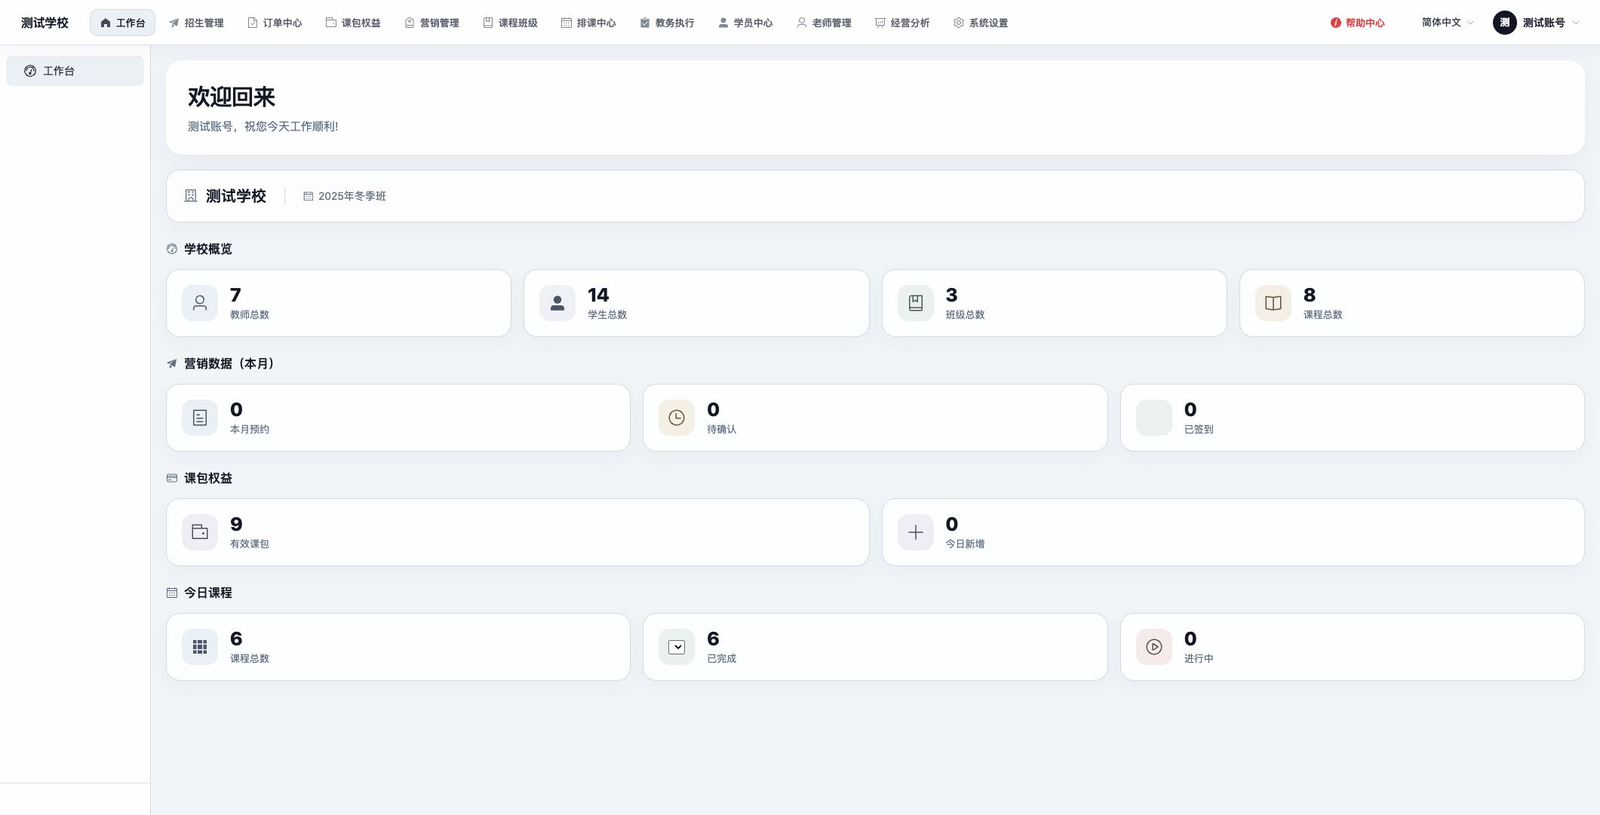Select 工作台 in the left sidebar
The width and height of the screenshot is (1600, 815).
(75, 71)
